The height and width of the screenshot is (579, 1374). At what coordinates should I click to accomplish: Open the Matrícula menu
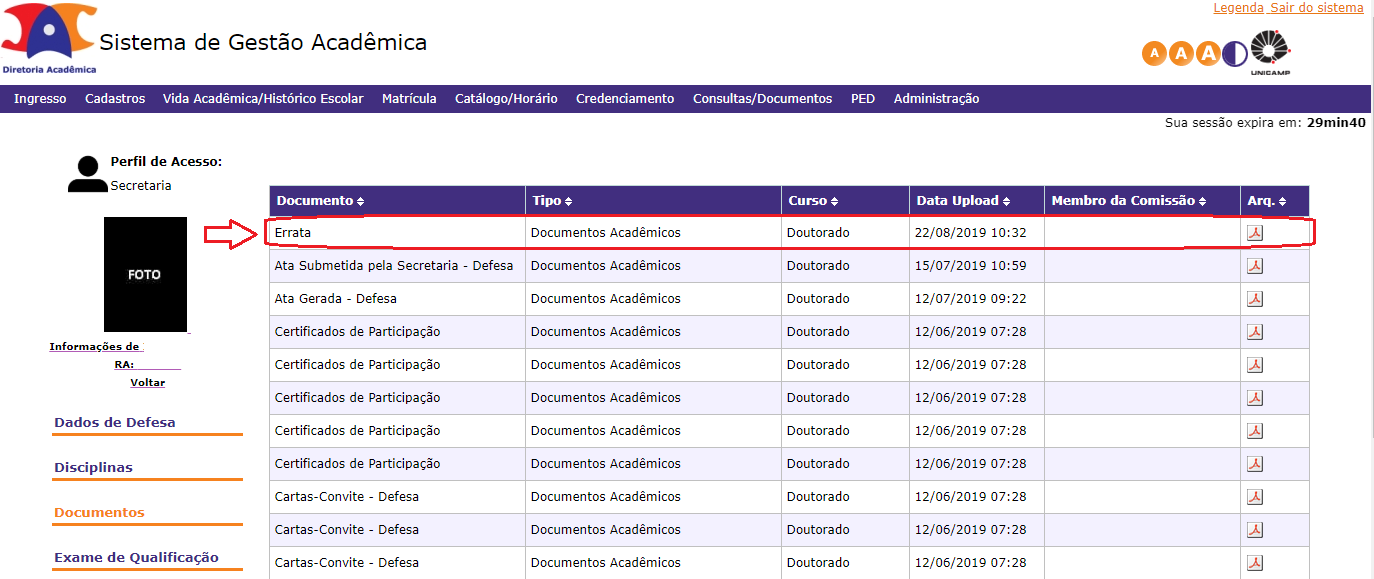click(409, 99)
